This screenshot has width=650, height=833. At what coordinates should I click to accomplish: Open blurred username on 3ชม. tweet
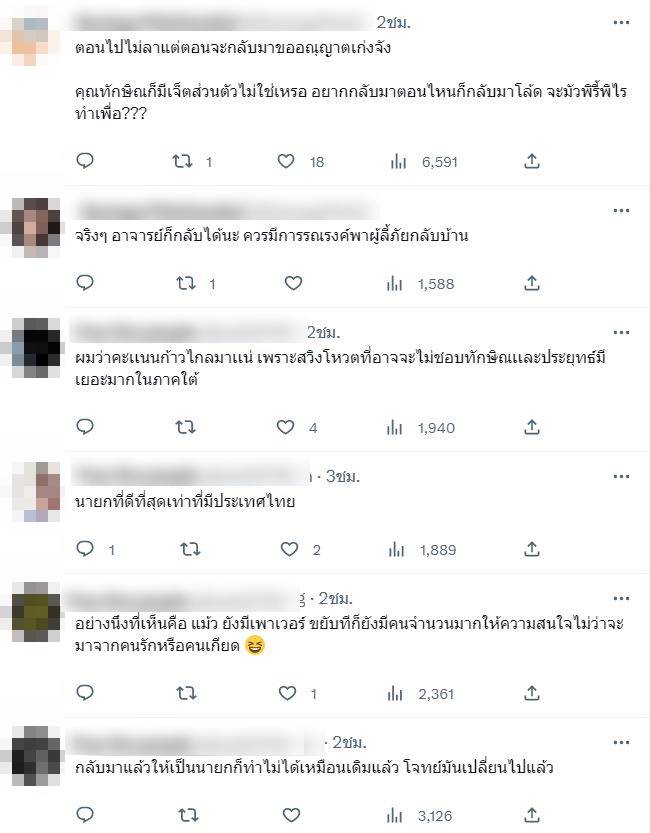pyautogui.click(x=190, y=475)
